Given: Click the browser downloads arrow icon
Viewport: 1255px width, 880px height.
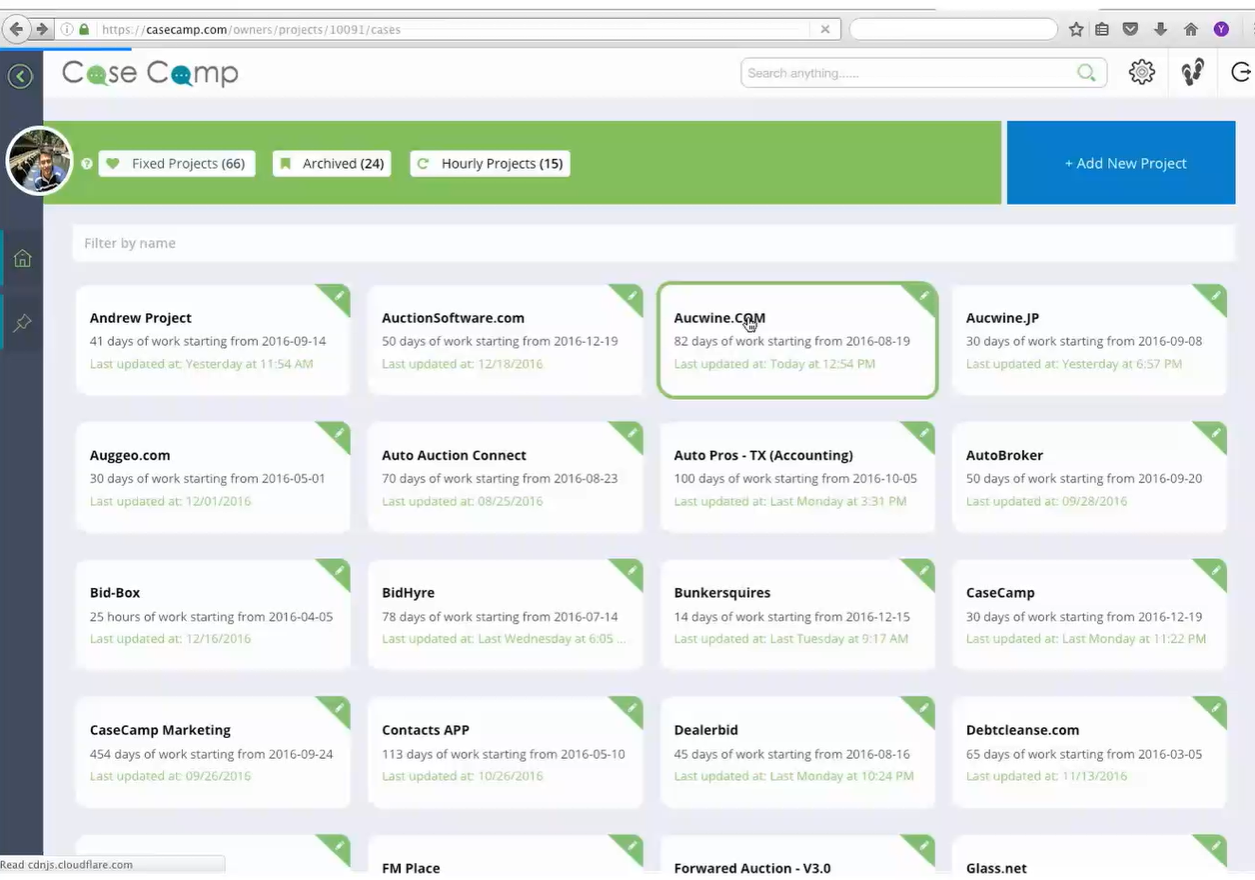Looking at the screenshot, I should (x=1160, y=29).
